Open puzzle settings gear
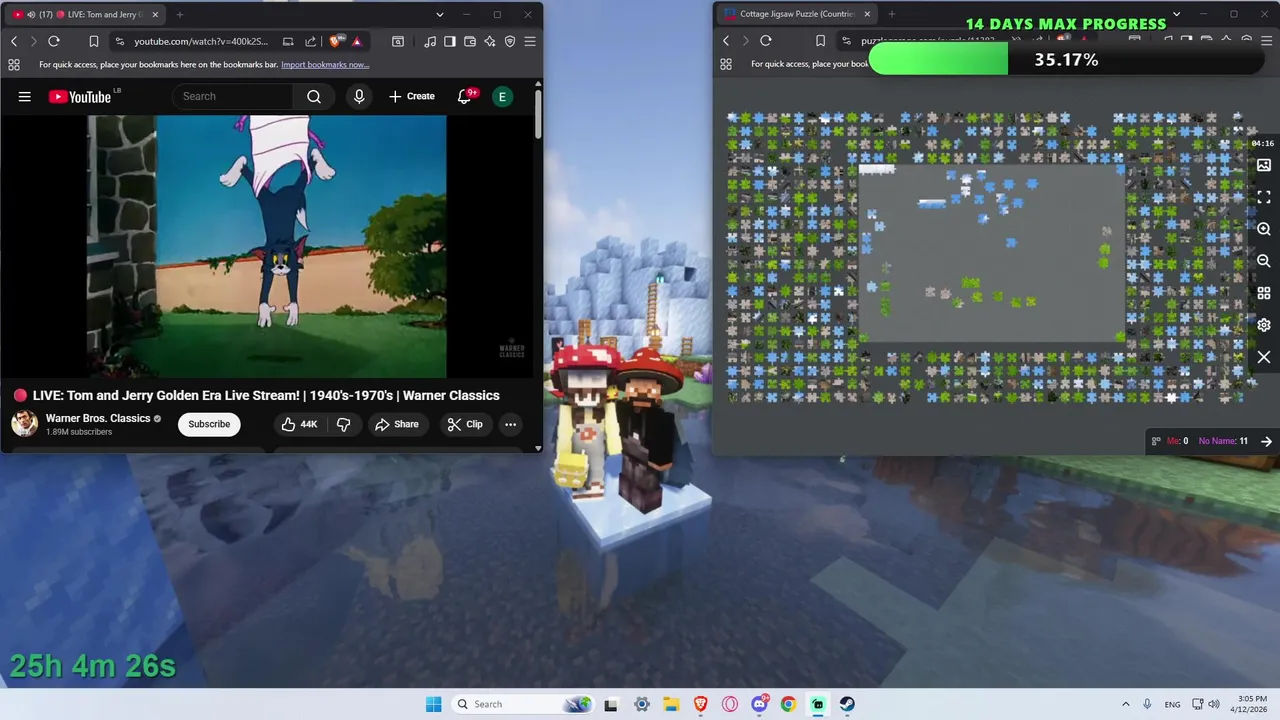 pyautogui.click(x=1264, y=325)
